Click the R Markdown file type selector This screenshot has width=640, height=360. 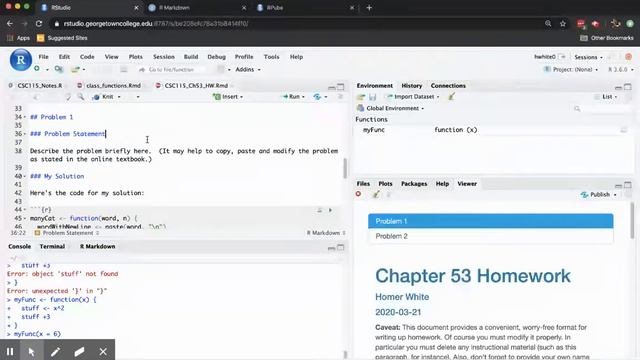(326, 233)
